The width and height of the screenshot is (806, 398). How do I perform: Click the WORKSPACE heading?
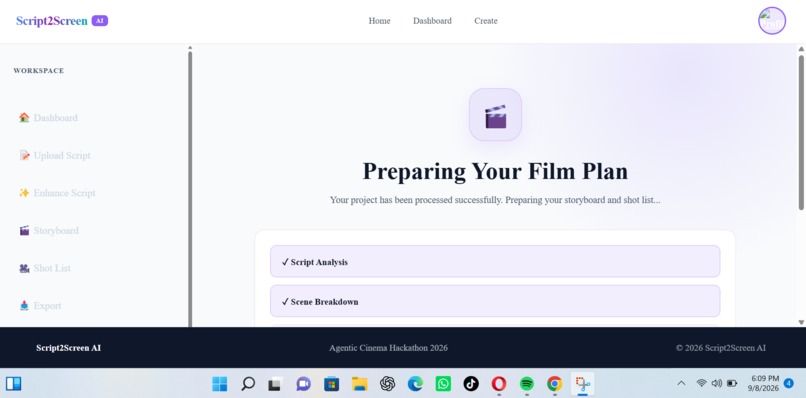[39, 71]
